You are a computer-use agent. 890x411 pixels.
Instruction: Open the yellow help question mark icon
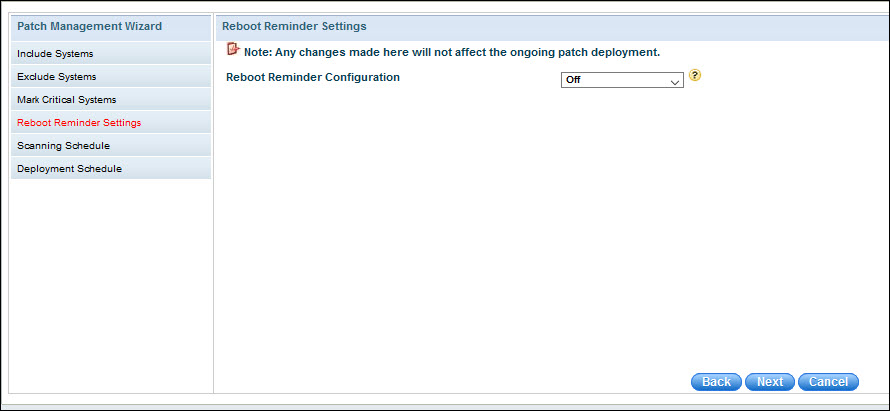pyautogui.click(x=695, y=77)
